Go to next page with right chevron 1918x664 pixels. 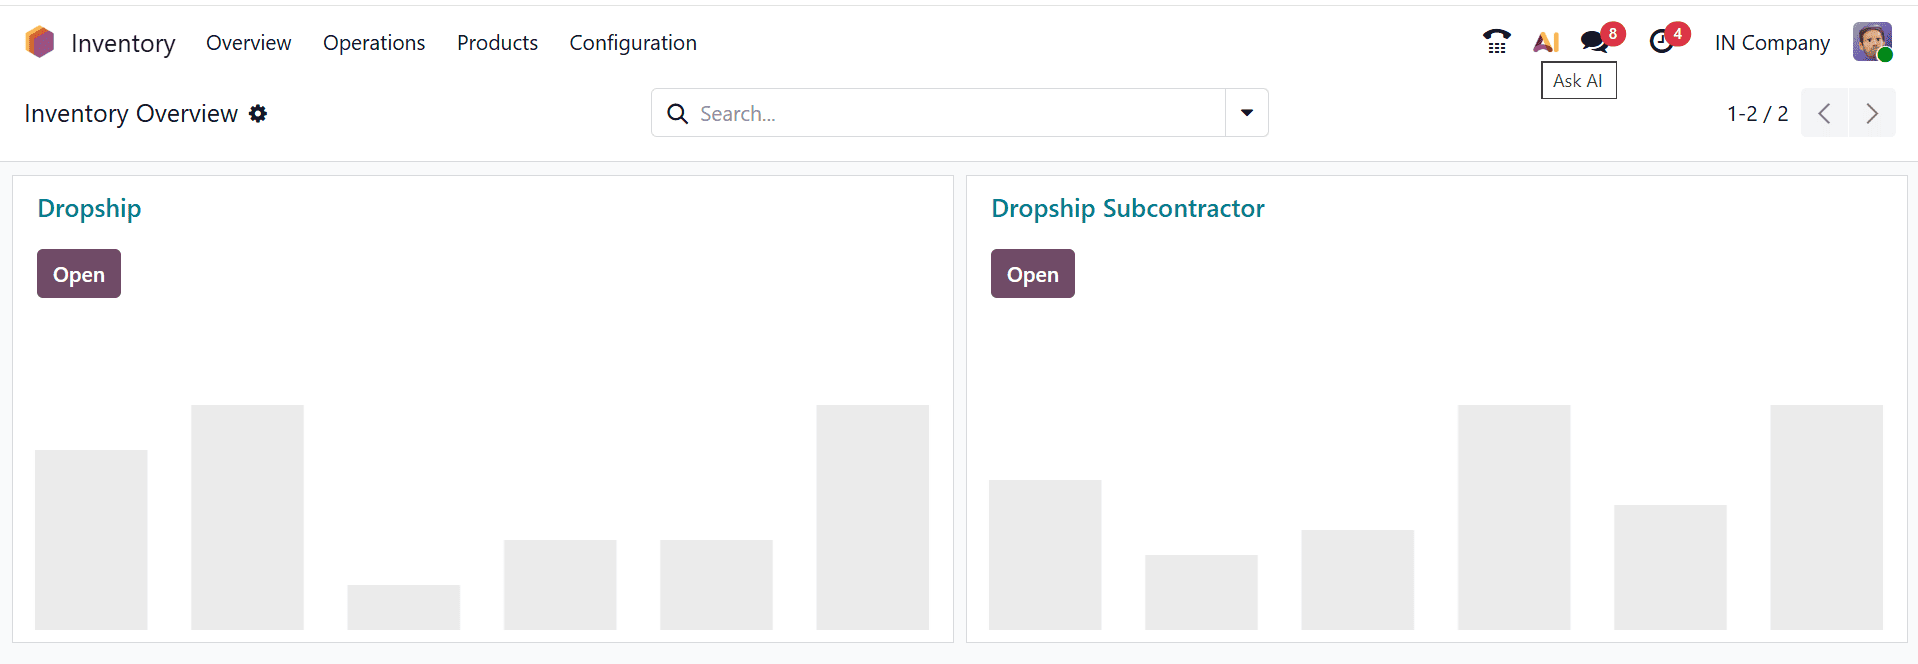[x=1871, y=113]
